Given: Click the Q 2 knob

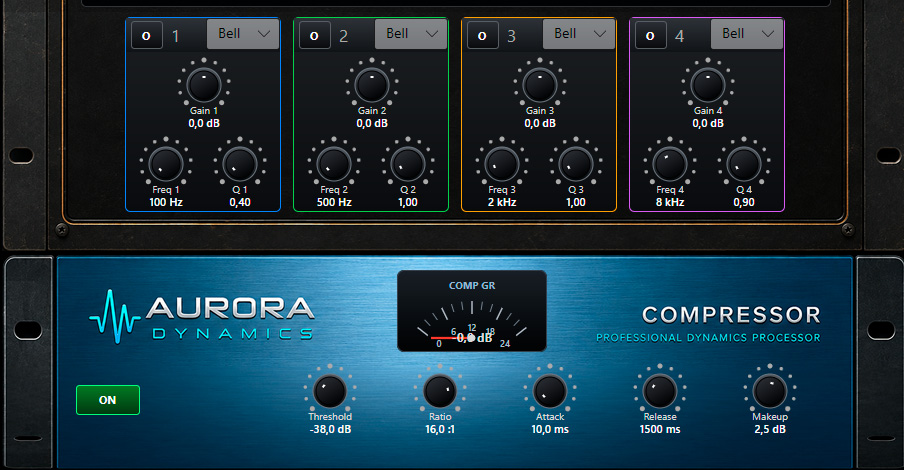Looking at the screenshot, I should [x=408, y=164].
